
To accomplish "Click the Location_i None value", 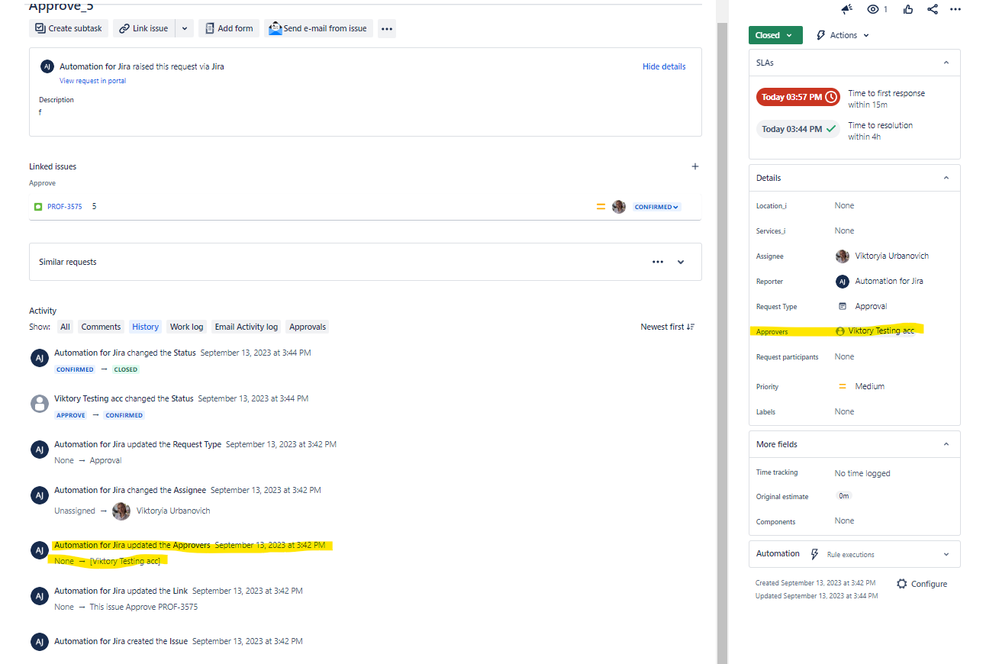I will click(844, 205).
